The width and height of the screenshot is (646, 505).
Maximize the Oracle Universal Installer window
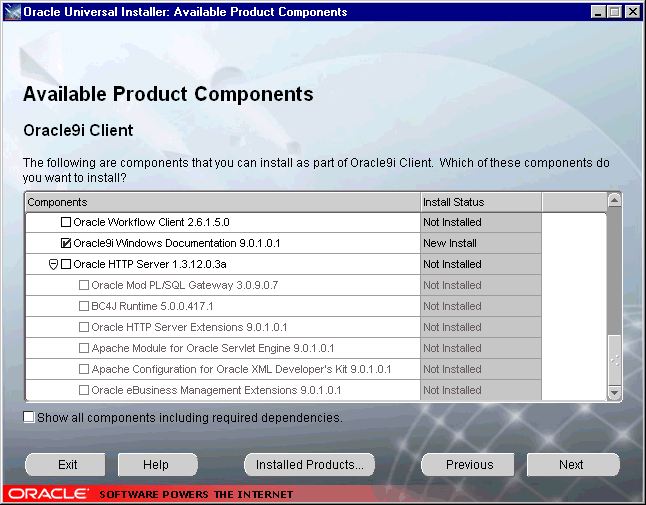point(614,12)
